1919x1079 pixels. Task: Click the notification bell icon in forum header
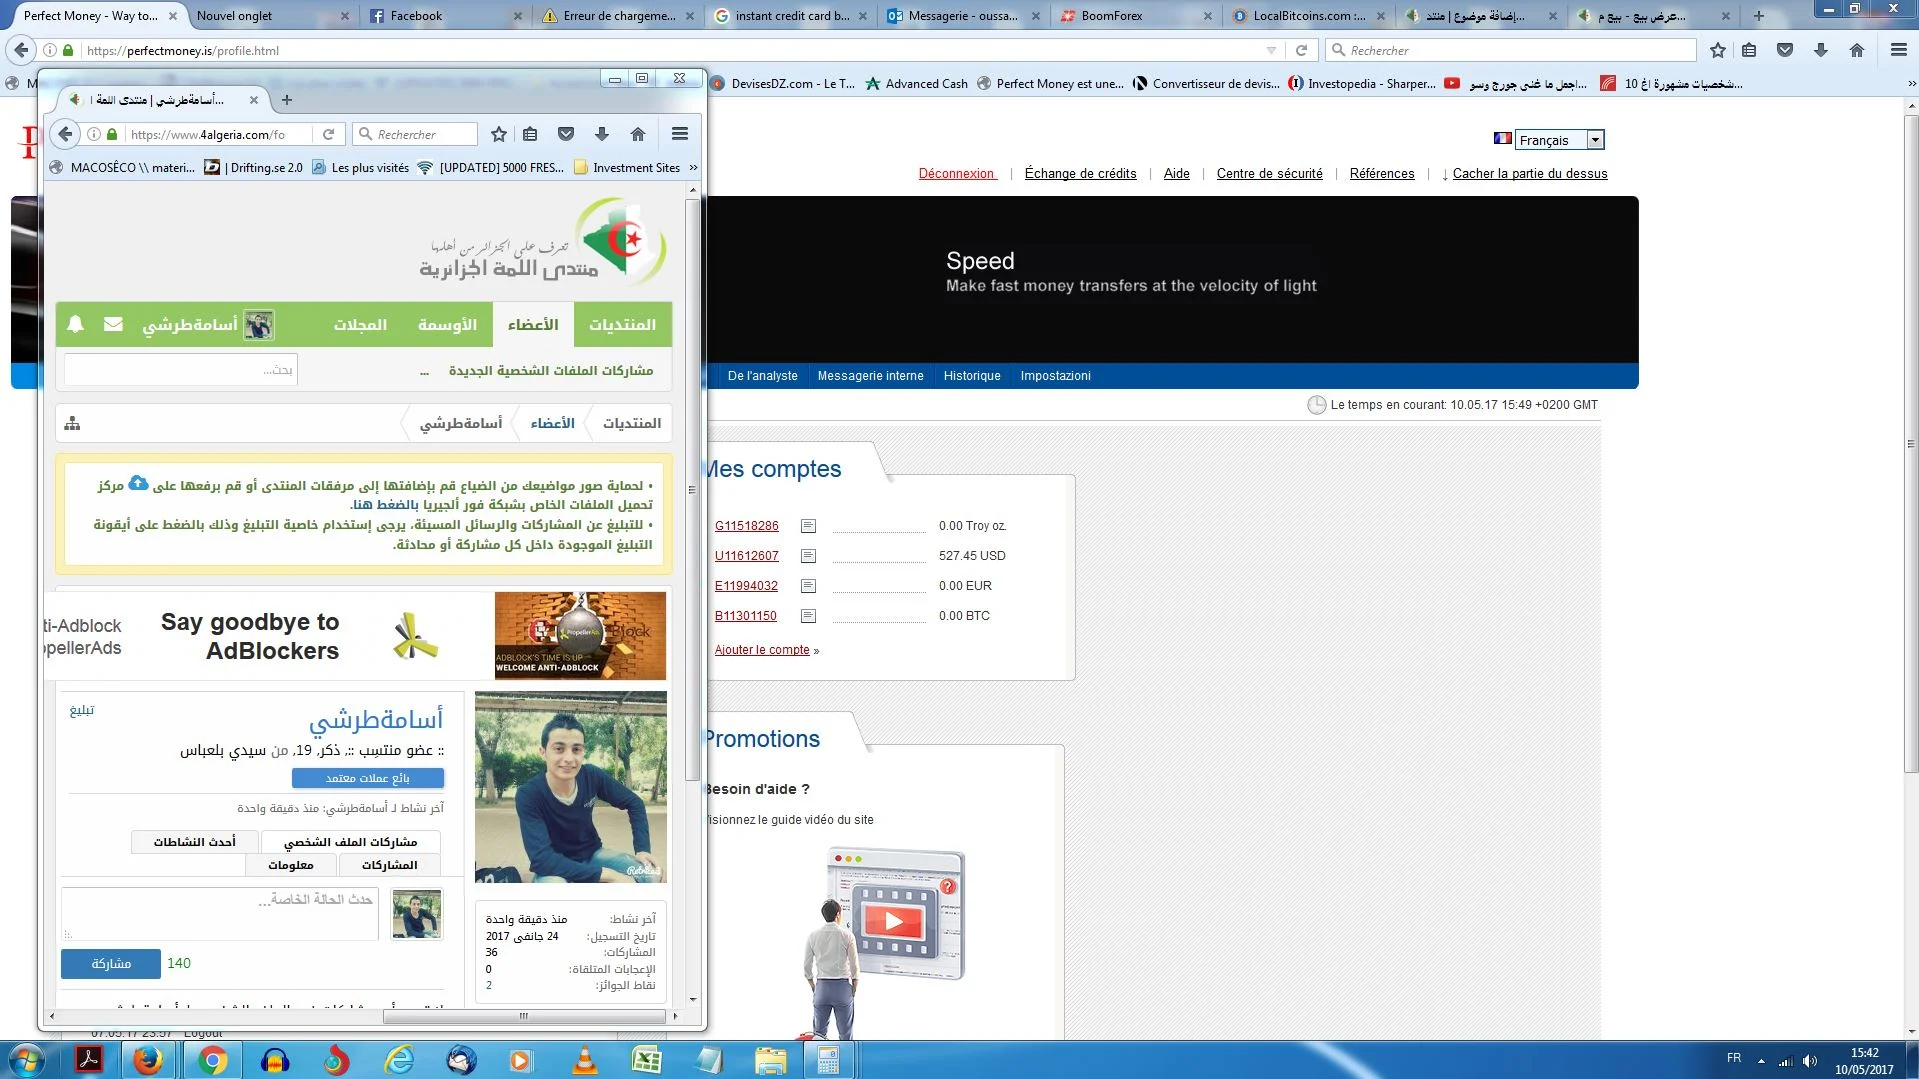pos(75,324)
